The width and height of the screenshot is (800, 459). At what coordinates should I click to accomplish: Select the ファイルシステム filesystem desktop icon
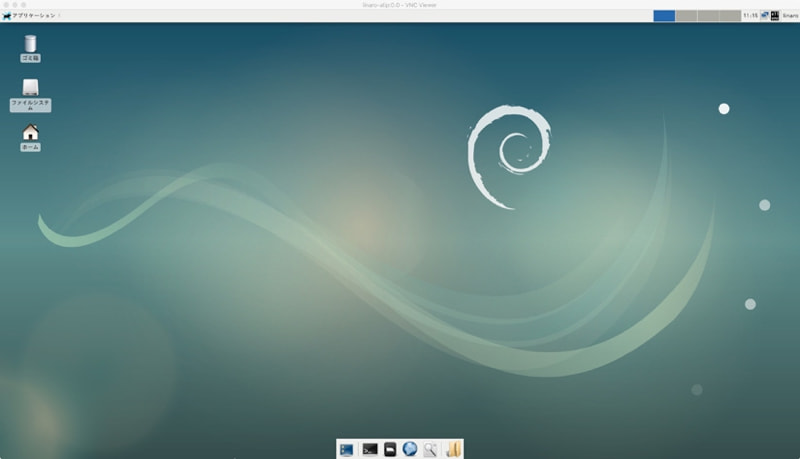[x=30, y=95]
